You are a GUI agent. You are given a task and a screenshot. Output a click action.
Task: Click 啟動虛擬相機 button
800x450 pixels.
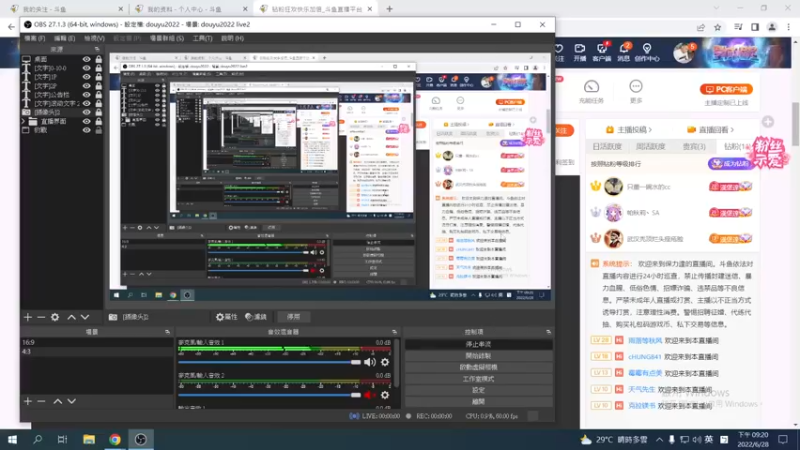[478, 367]
